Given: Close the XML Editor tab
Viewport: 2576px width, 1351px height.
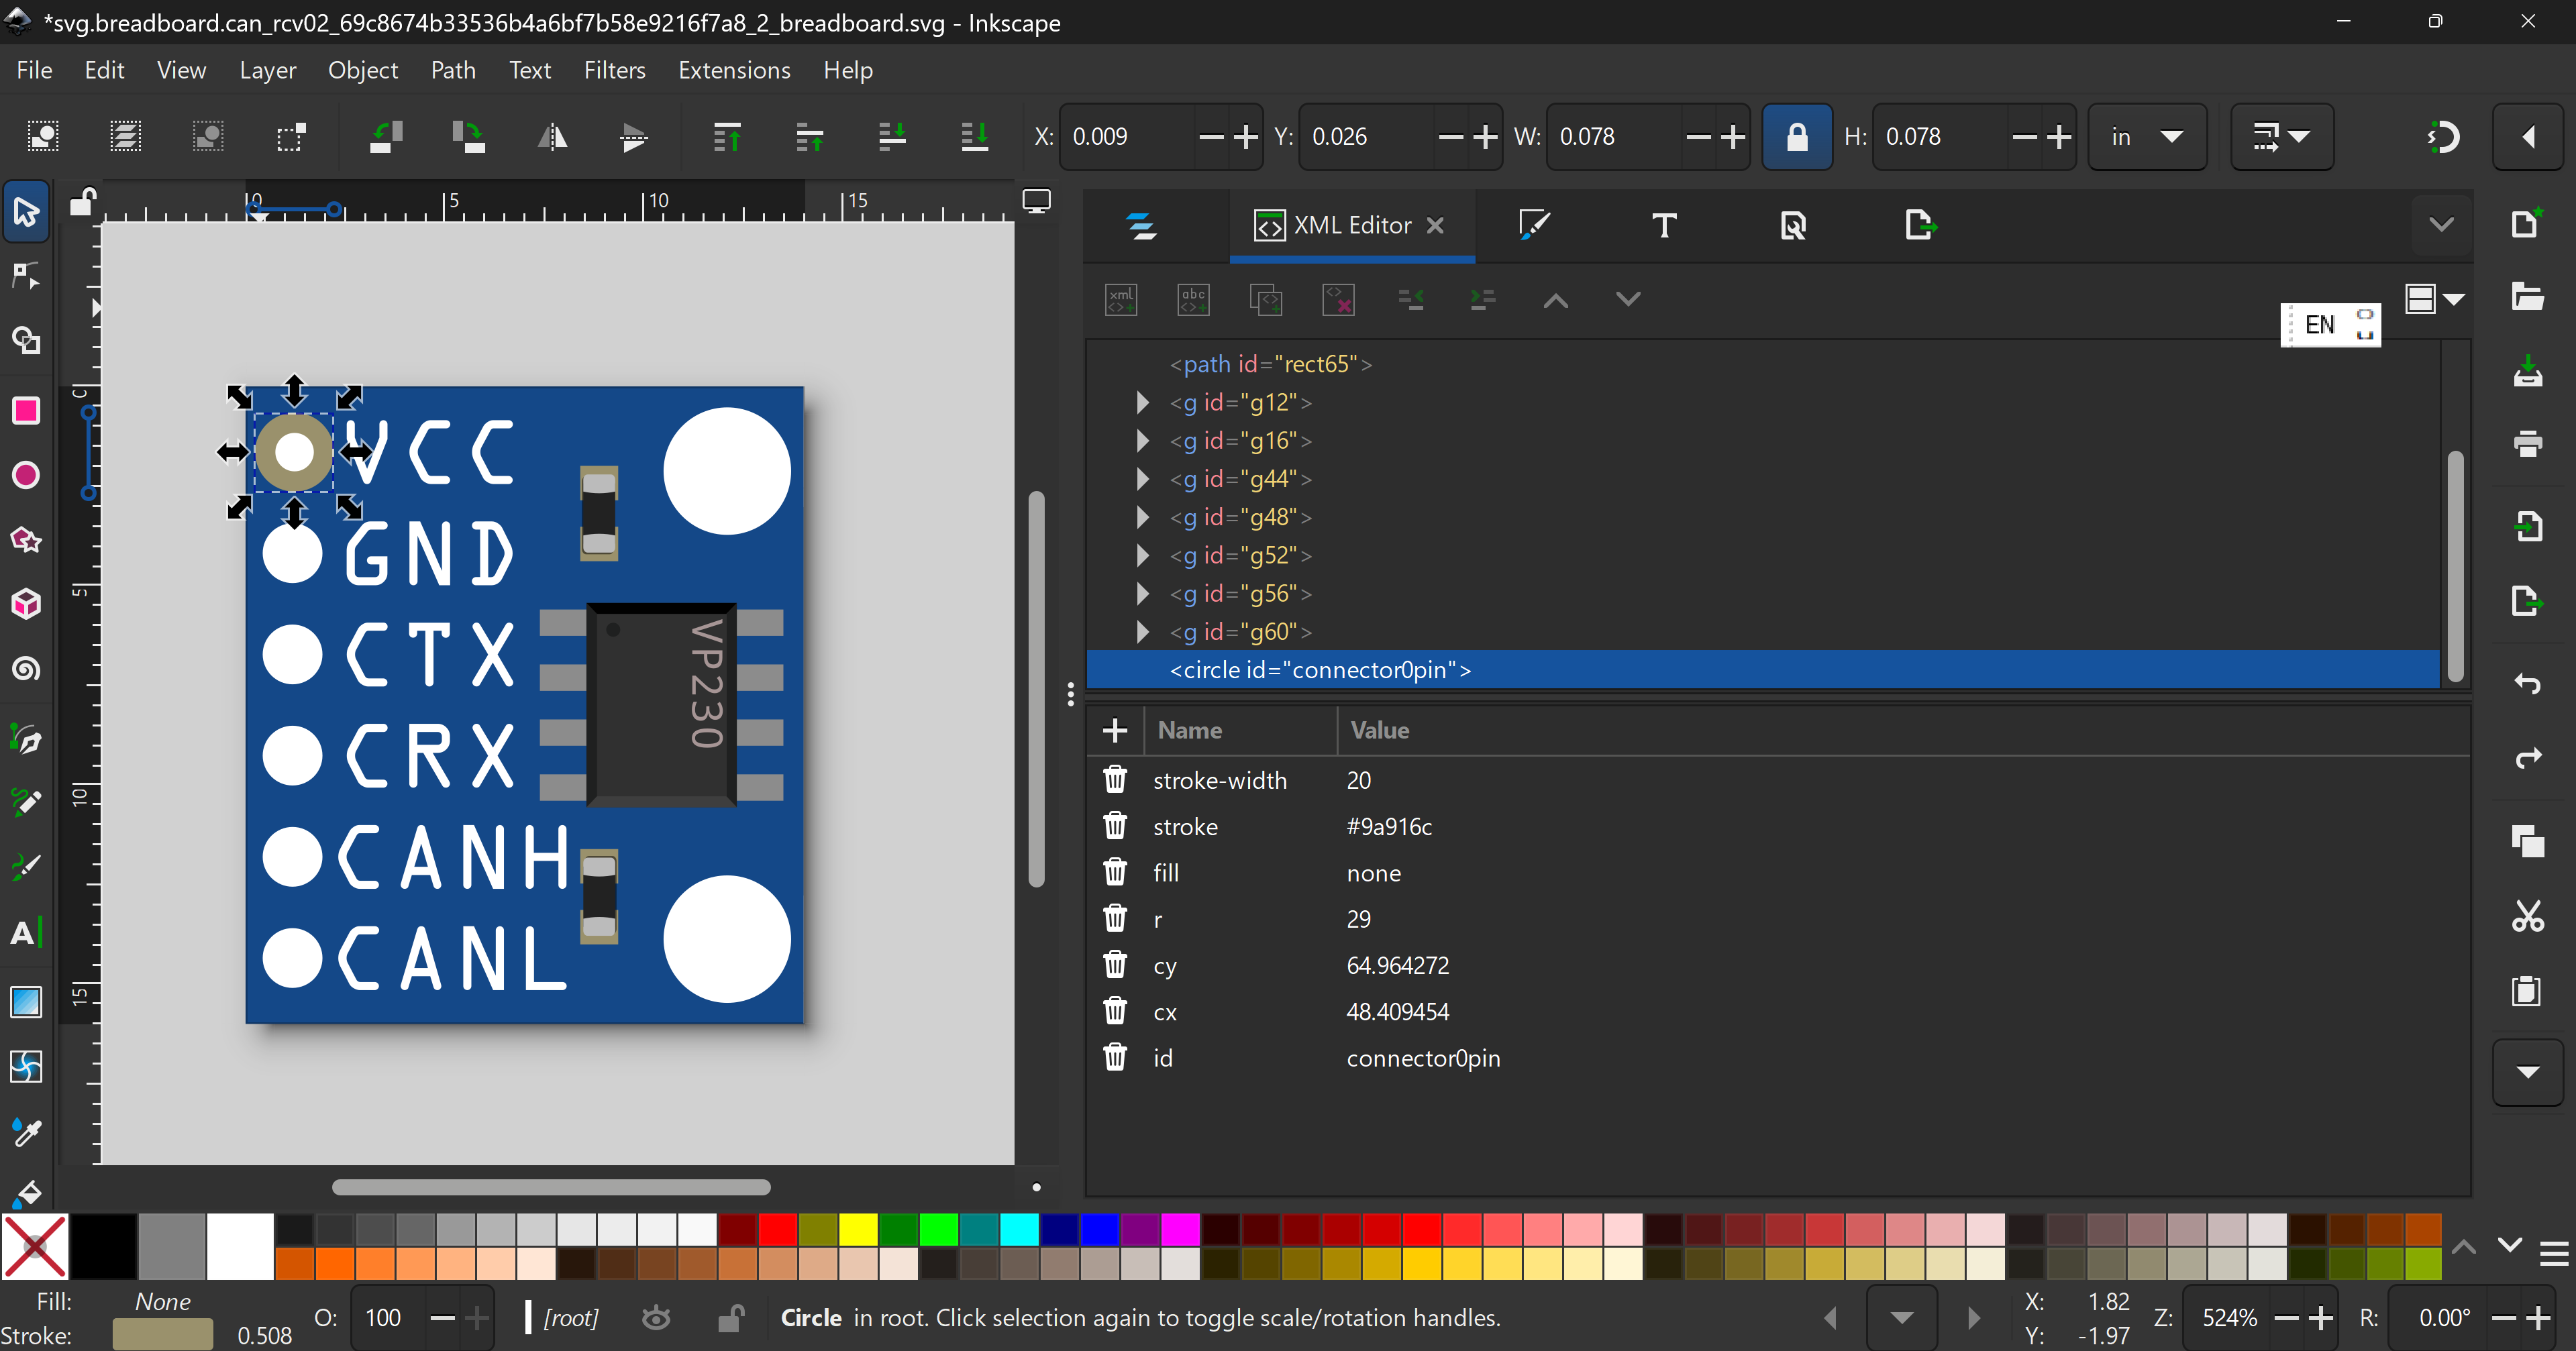Looking at the screenshot, I should pyautogui.click(x=1435, y=226).
